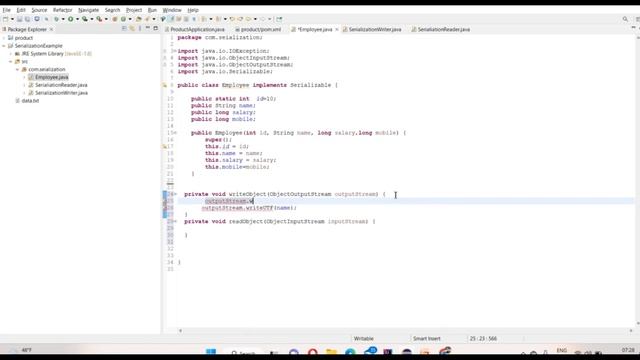Click the Quick Access search magnifier icon

coord(625,19)
